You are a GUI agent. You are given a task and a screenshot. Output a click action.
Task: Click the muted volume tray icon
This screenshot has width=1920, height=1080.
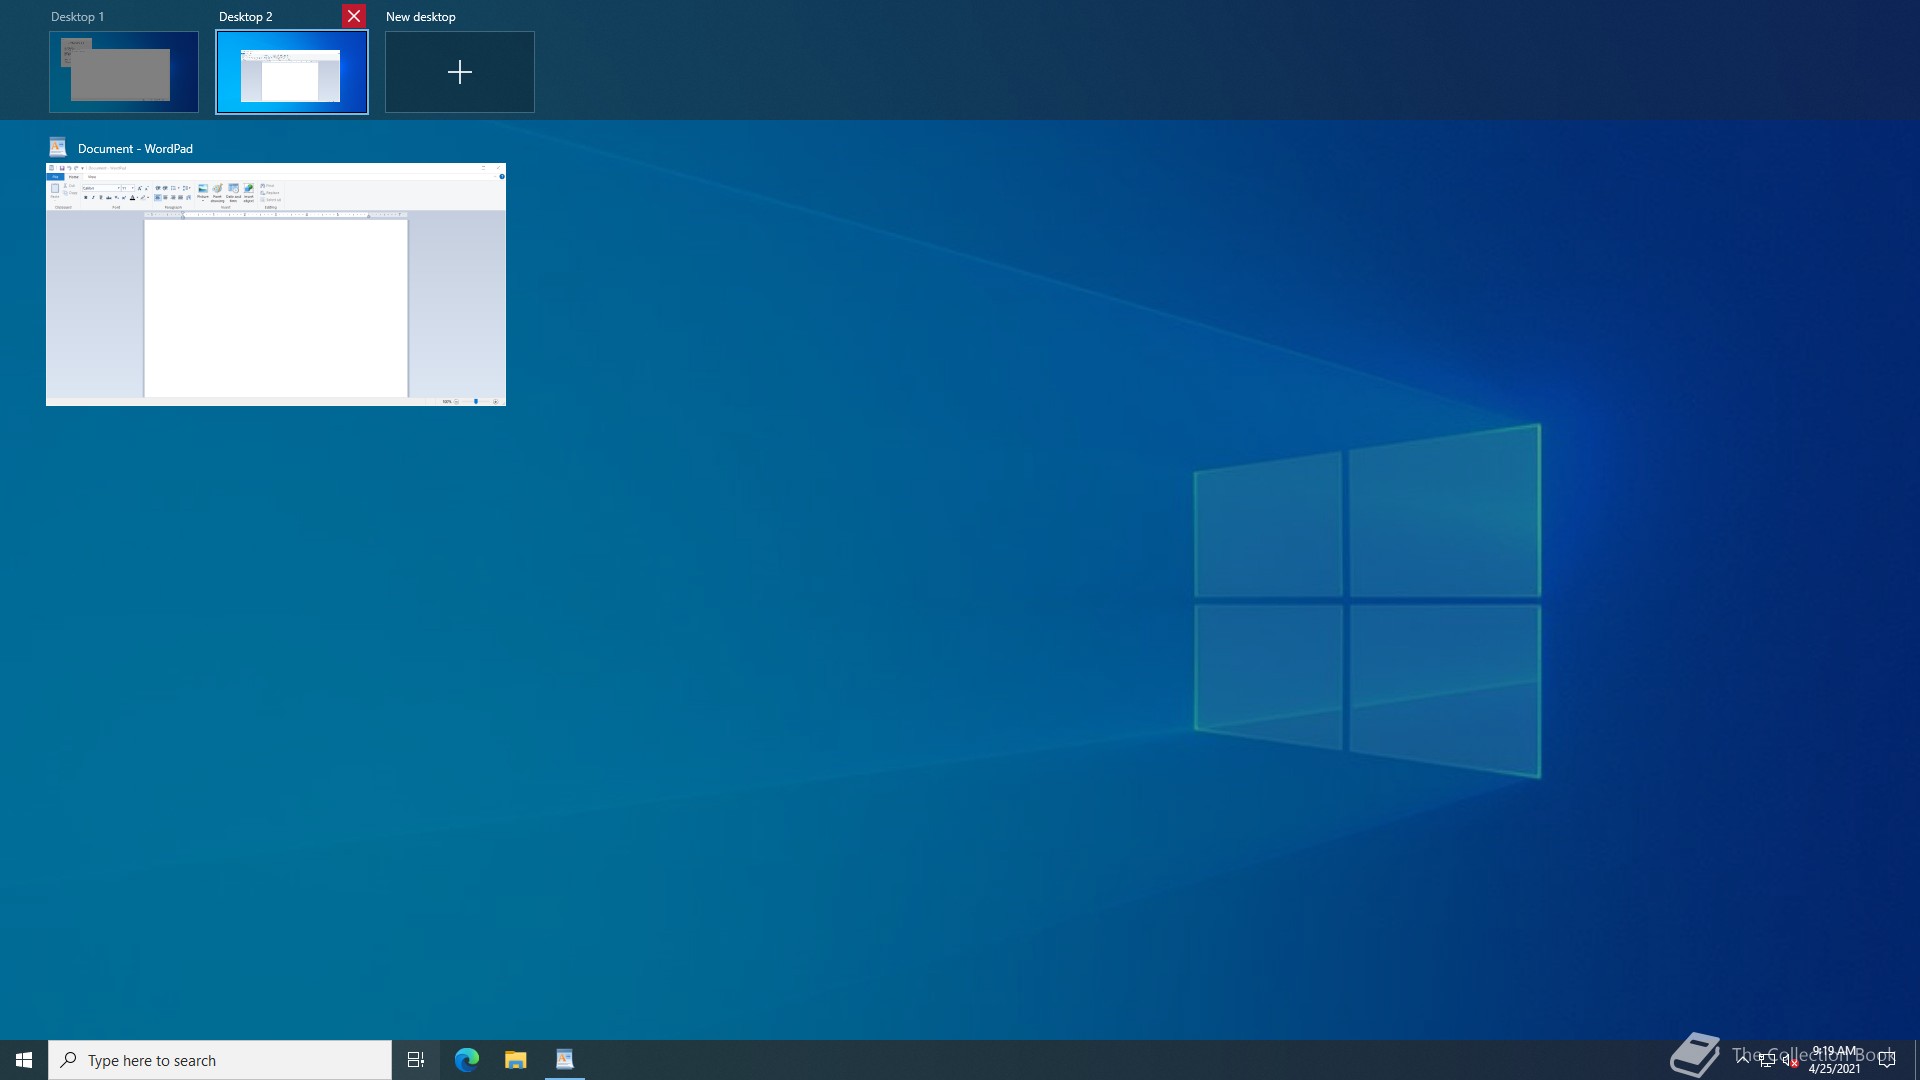(1789, 1060)
